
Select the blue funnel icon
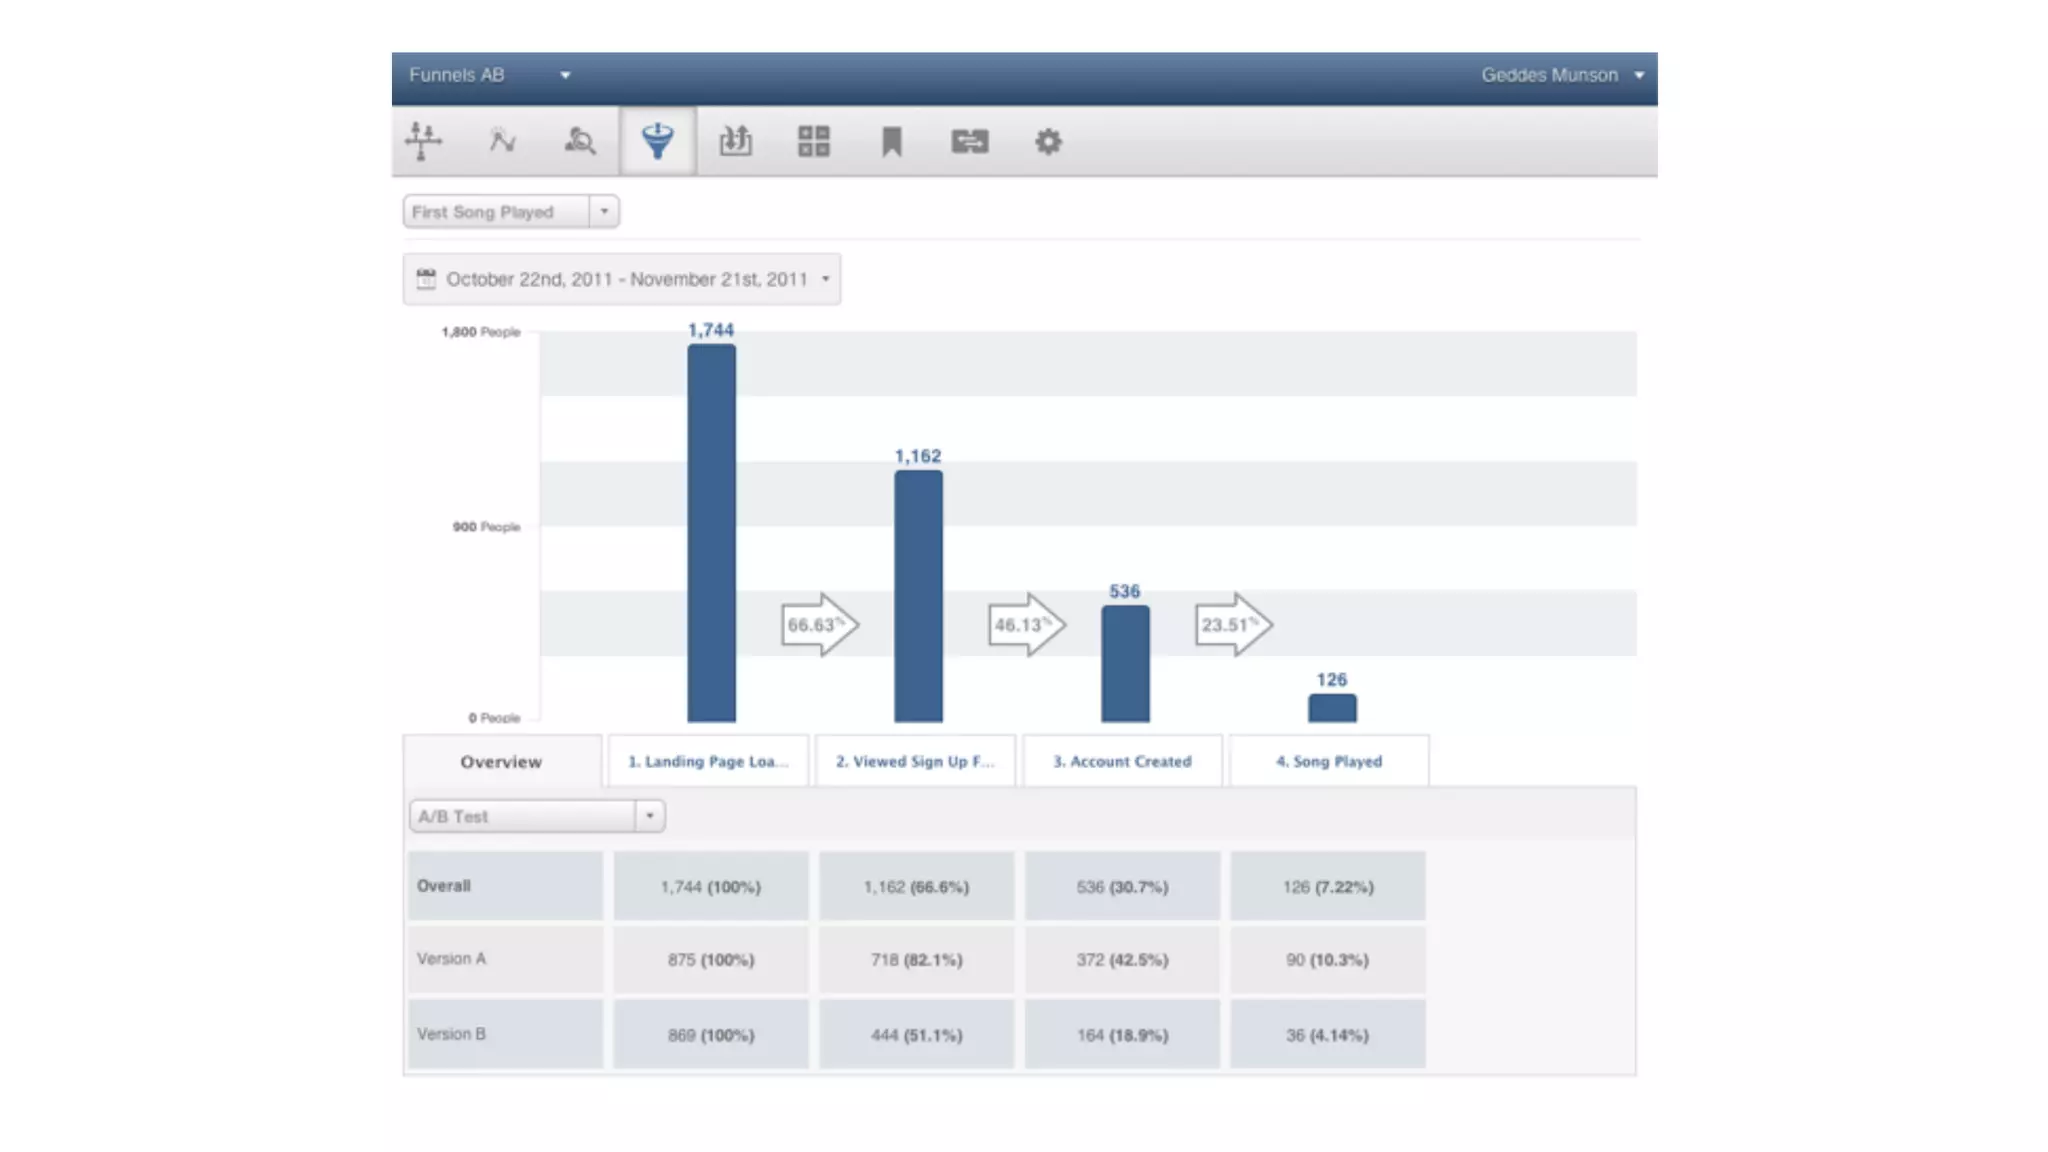point(657,141)
